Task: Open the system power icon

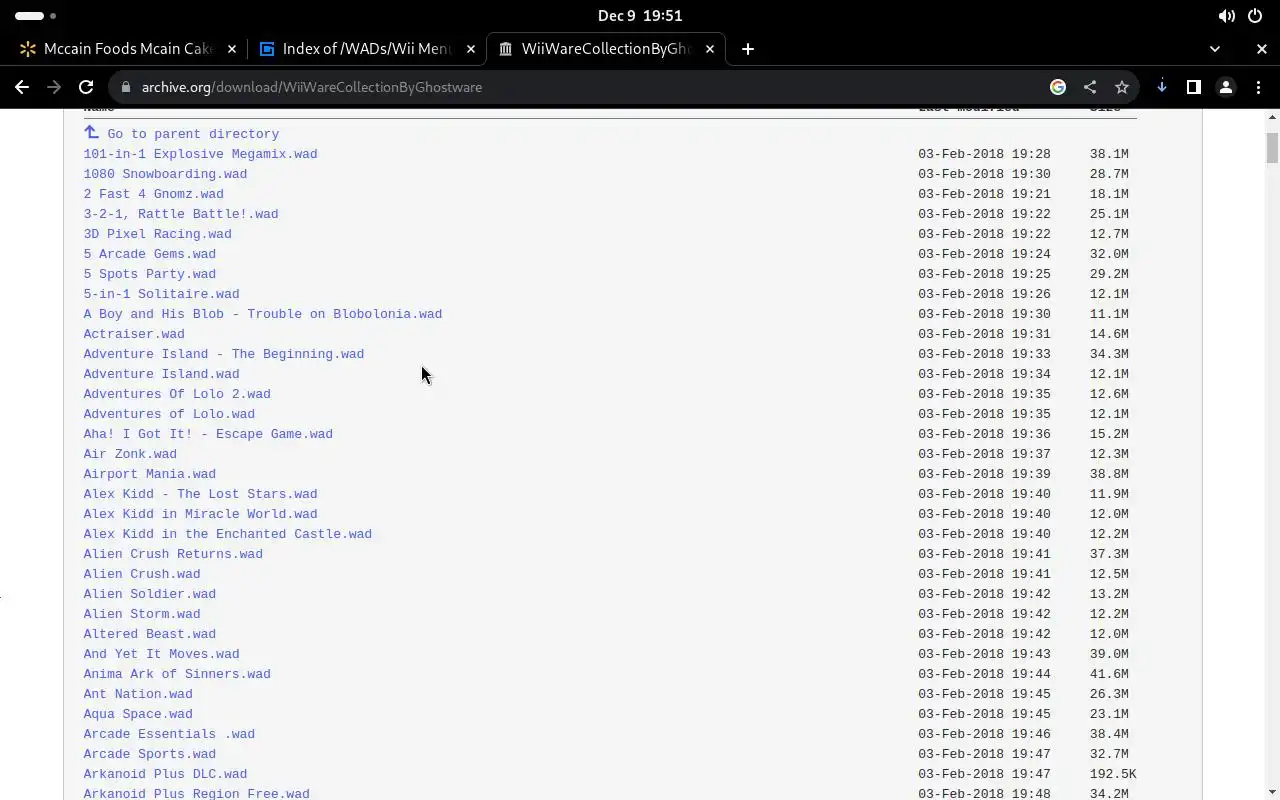Action: pos(1256,16)
